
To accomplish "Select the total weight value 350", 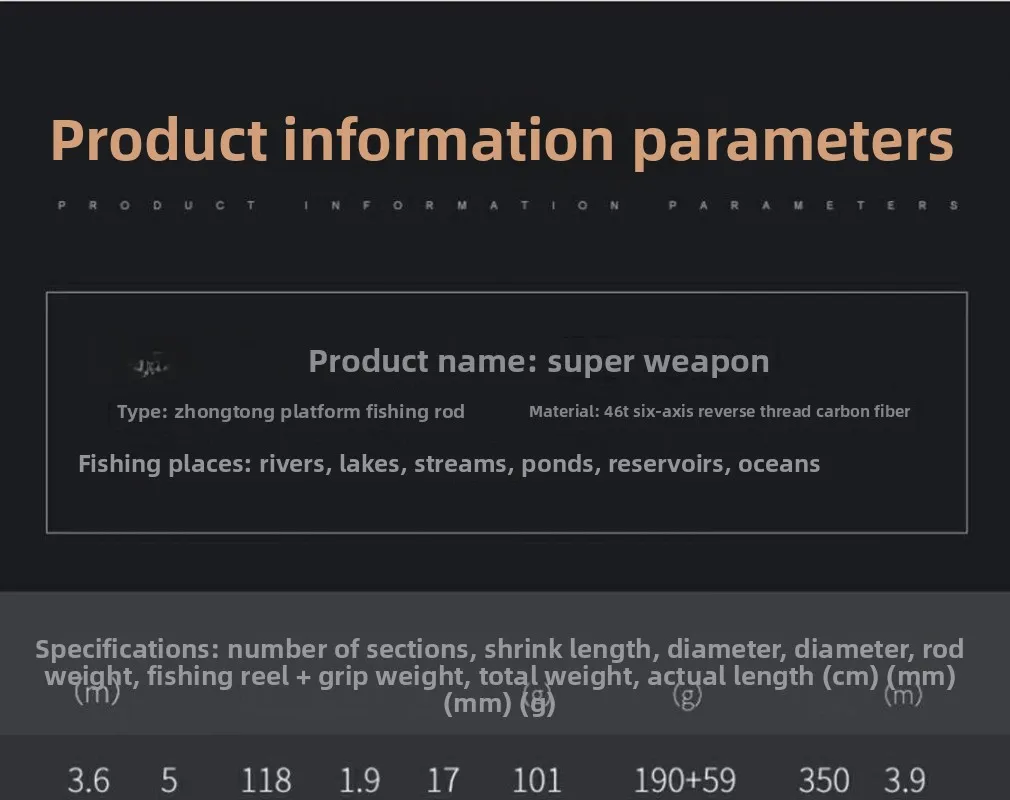I will coord(824,780).
